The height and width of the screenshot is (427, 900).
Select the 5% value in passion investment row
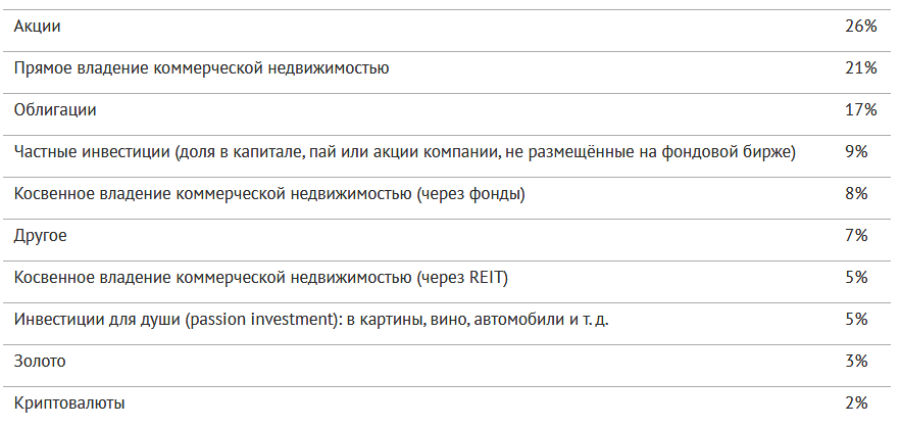[856, 320]
